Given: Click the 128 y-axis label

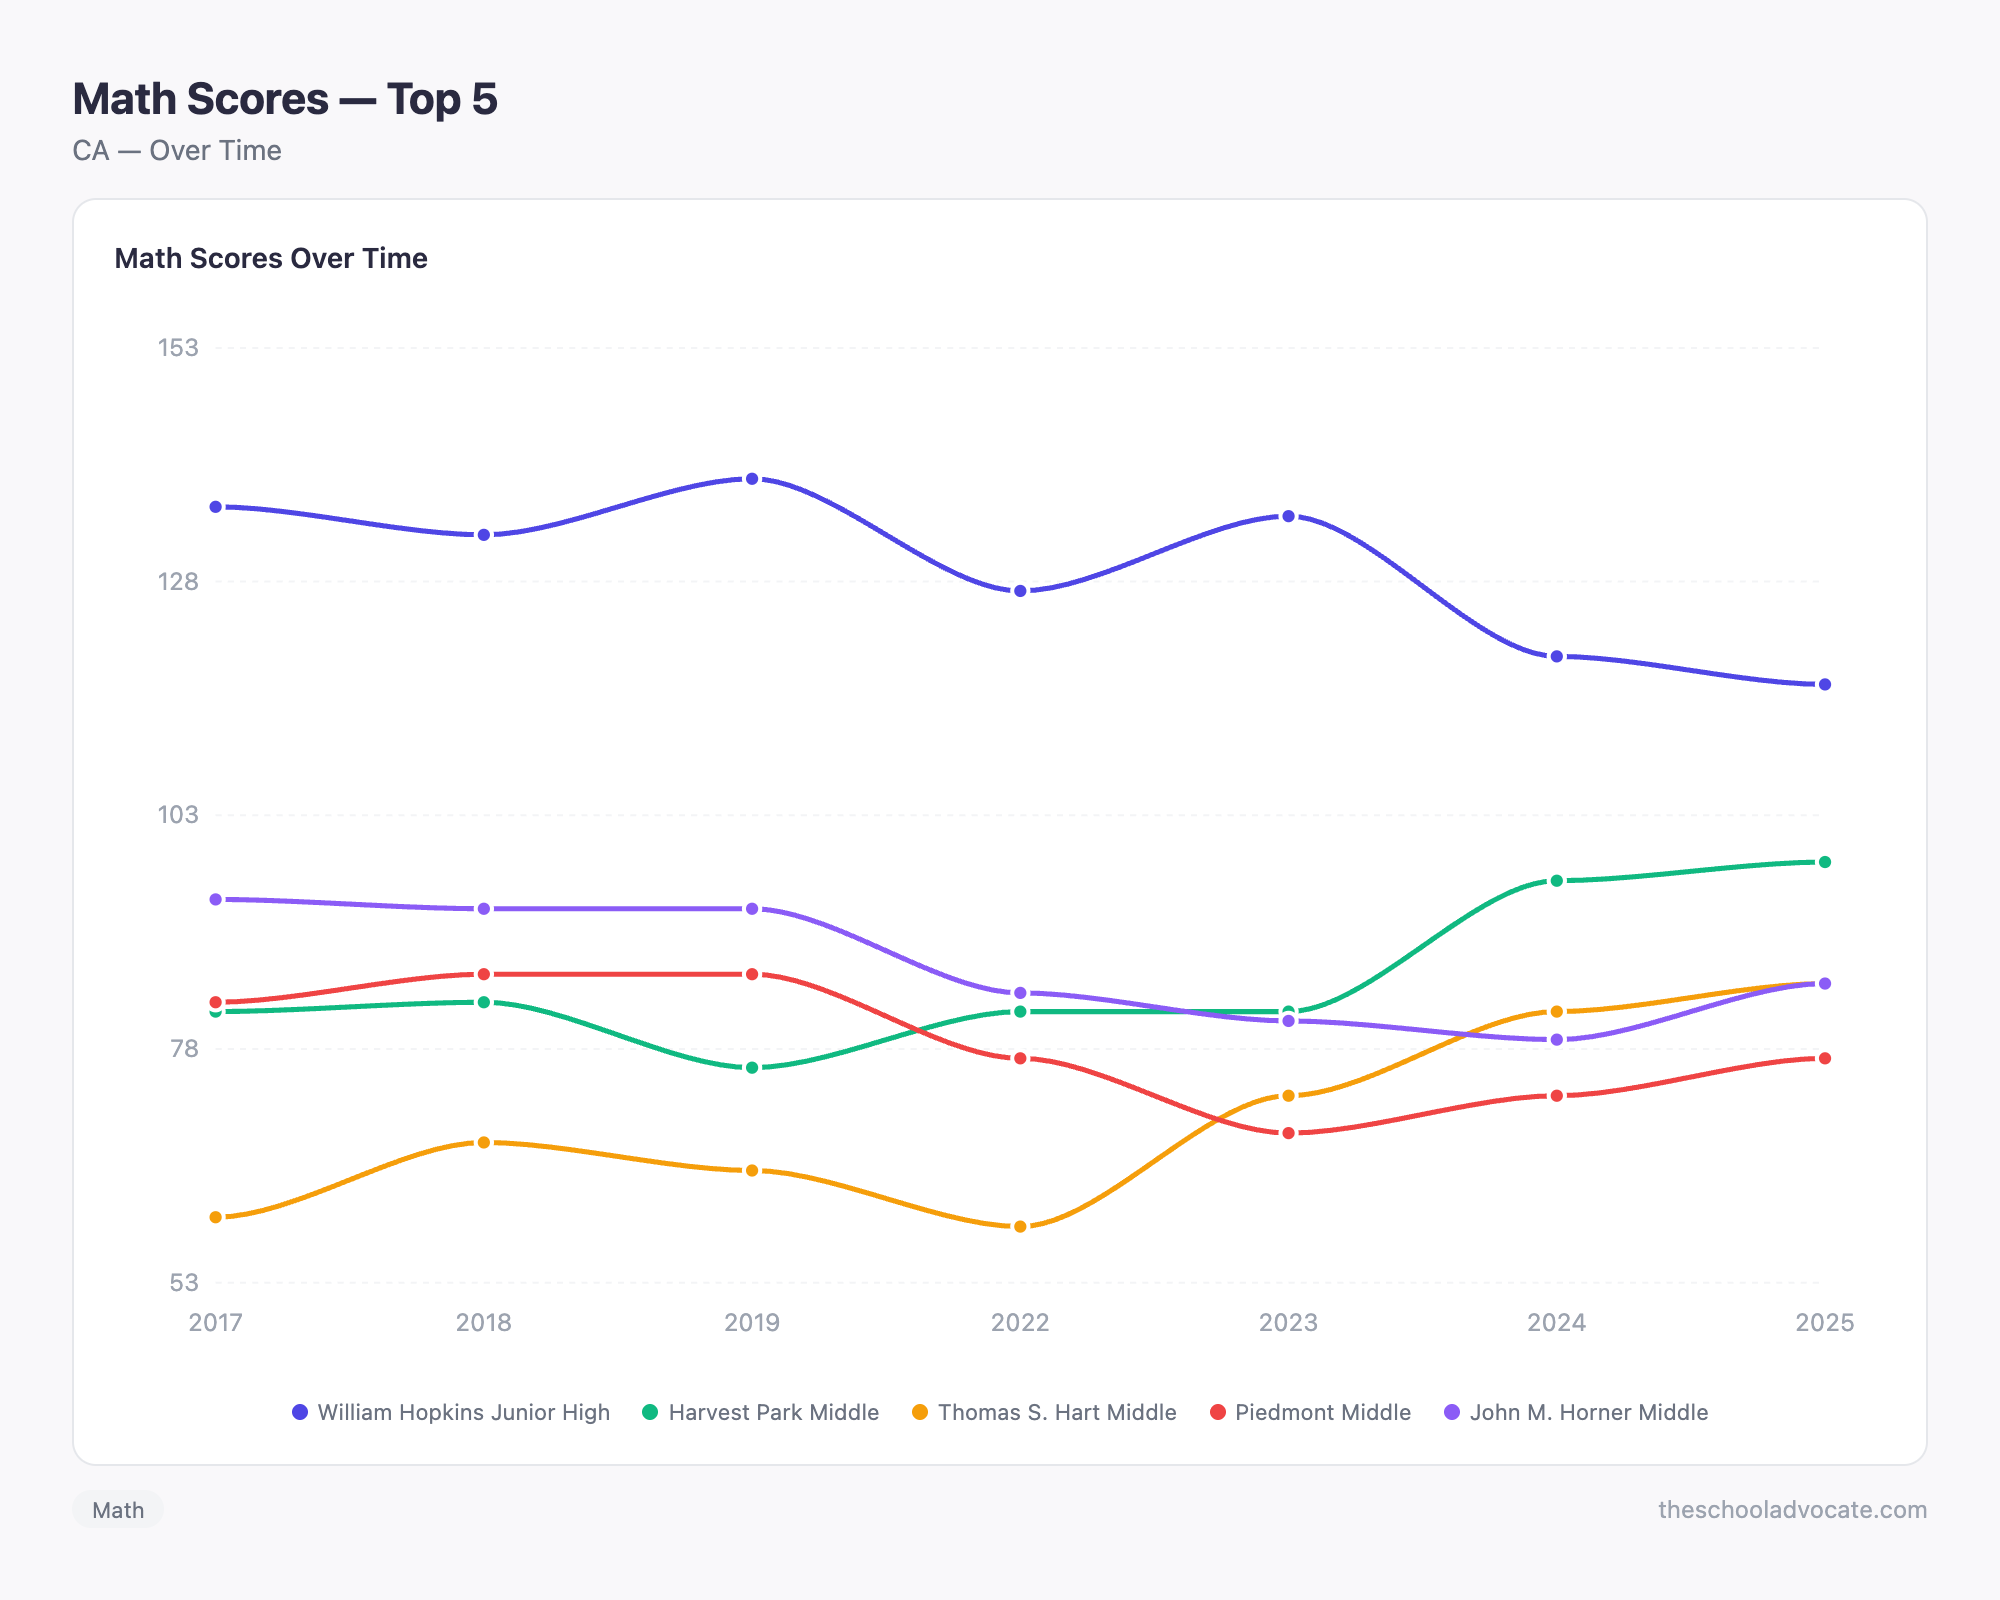Looking at the screenshot, I should [x=178, y=581].
